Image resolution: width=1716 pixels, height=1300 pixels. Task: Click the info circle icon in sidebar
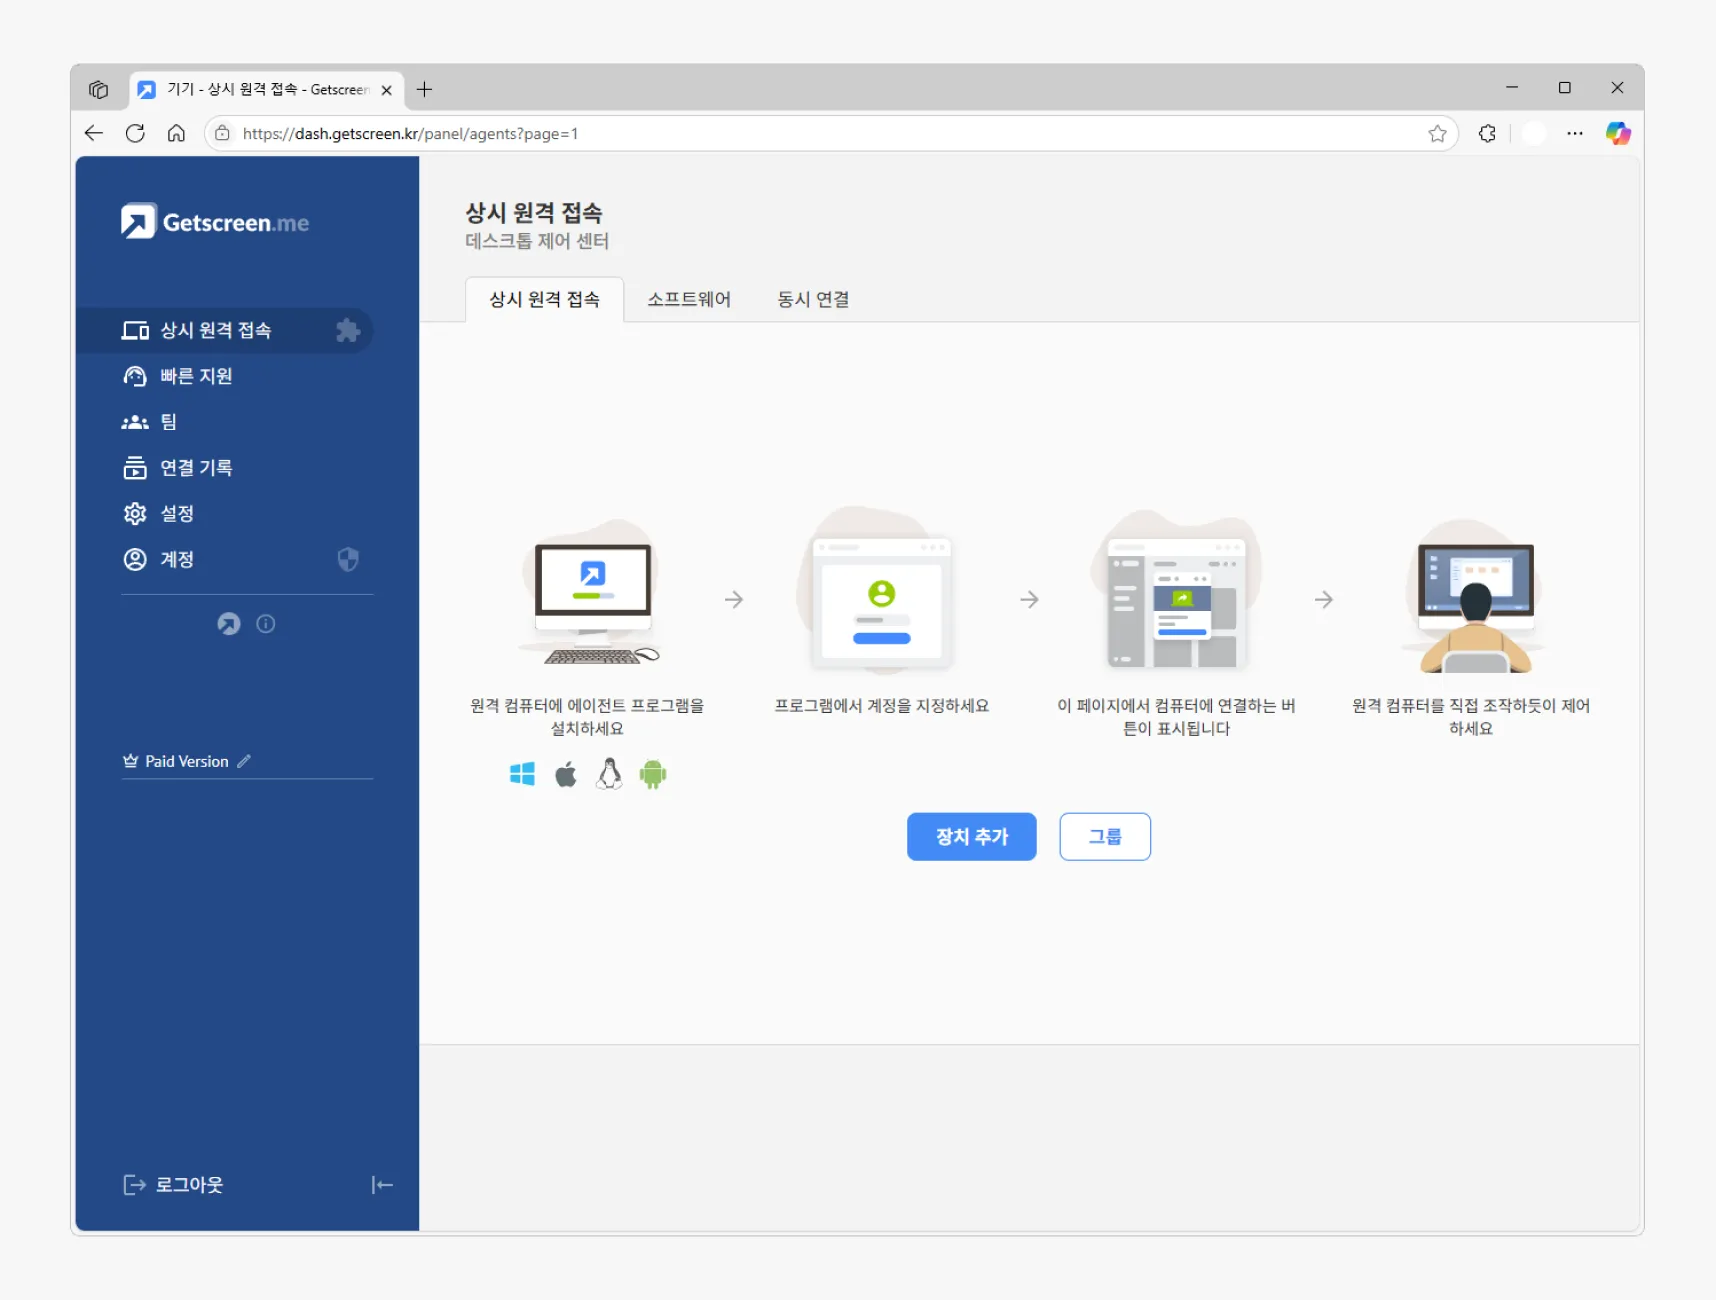coord(266,624)
